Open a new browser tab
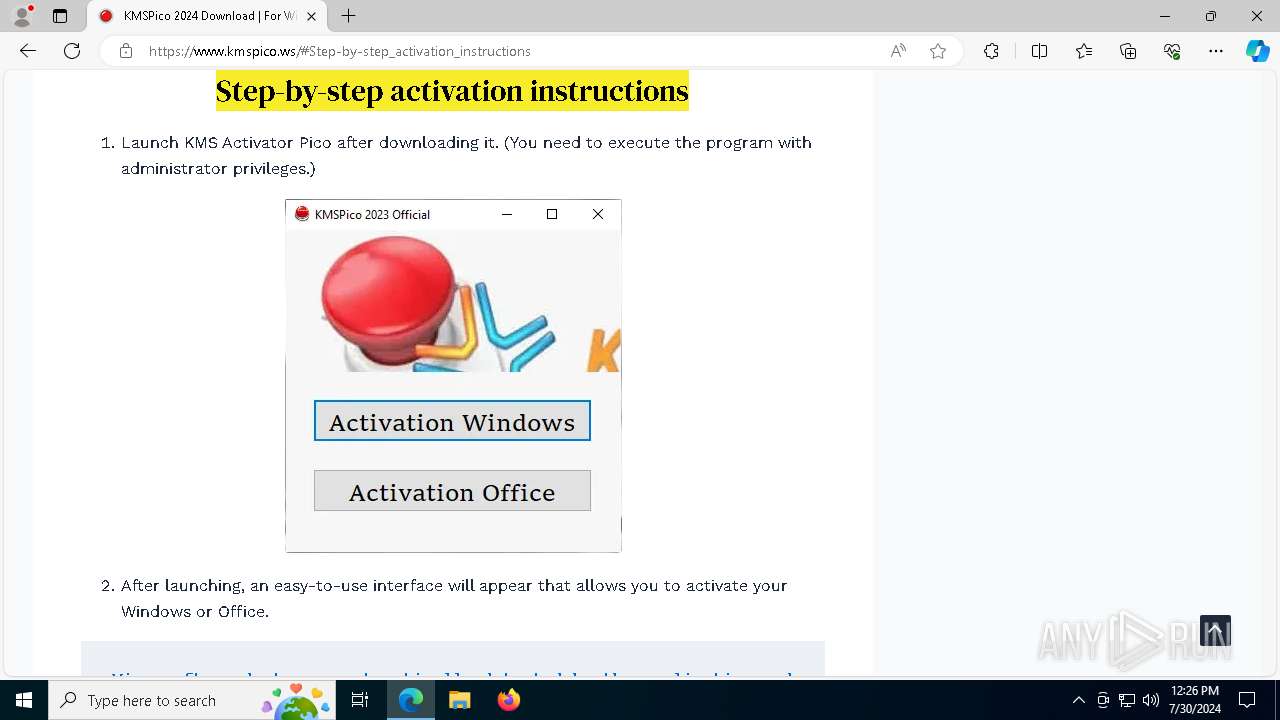The image size is (1280, 720). coord(348,16)
